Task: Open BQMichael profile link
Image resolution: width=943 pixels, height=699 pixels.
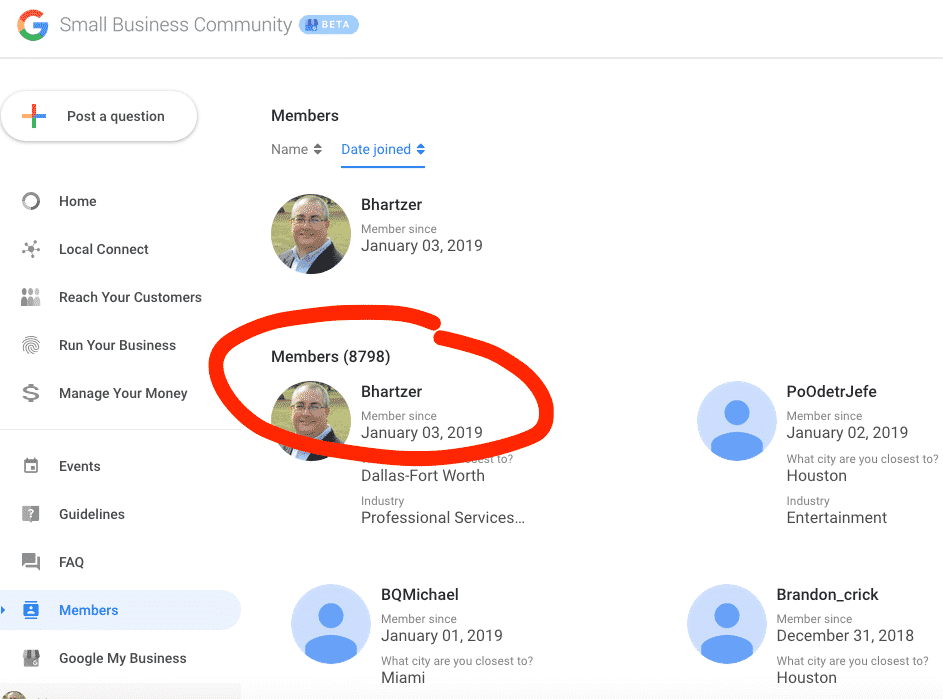Action: (x=420, y=594)
